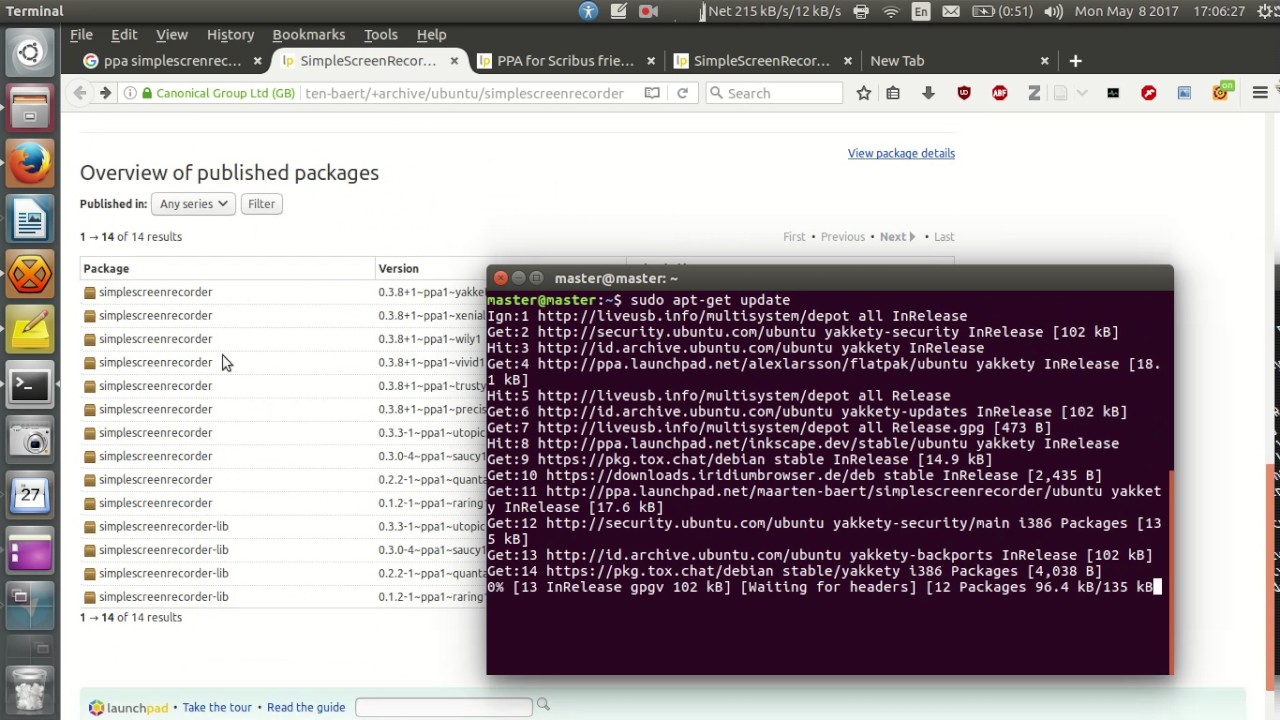Show site information icon in the address bar

click(130, 93)
